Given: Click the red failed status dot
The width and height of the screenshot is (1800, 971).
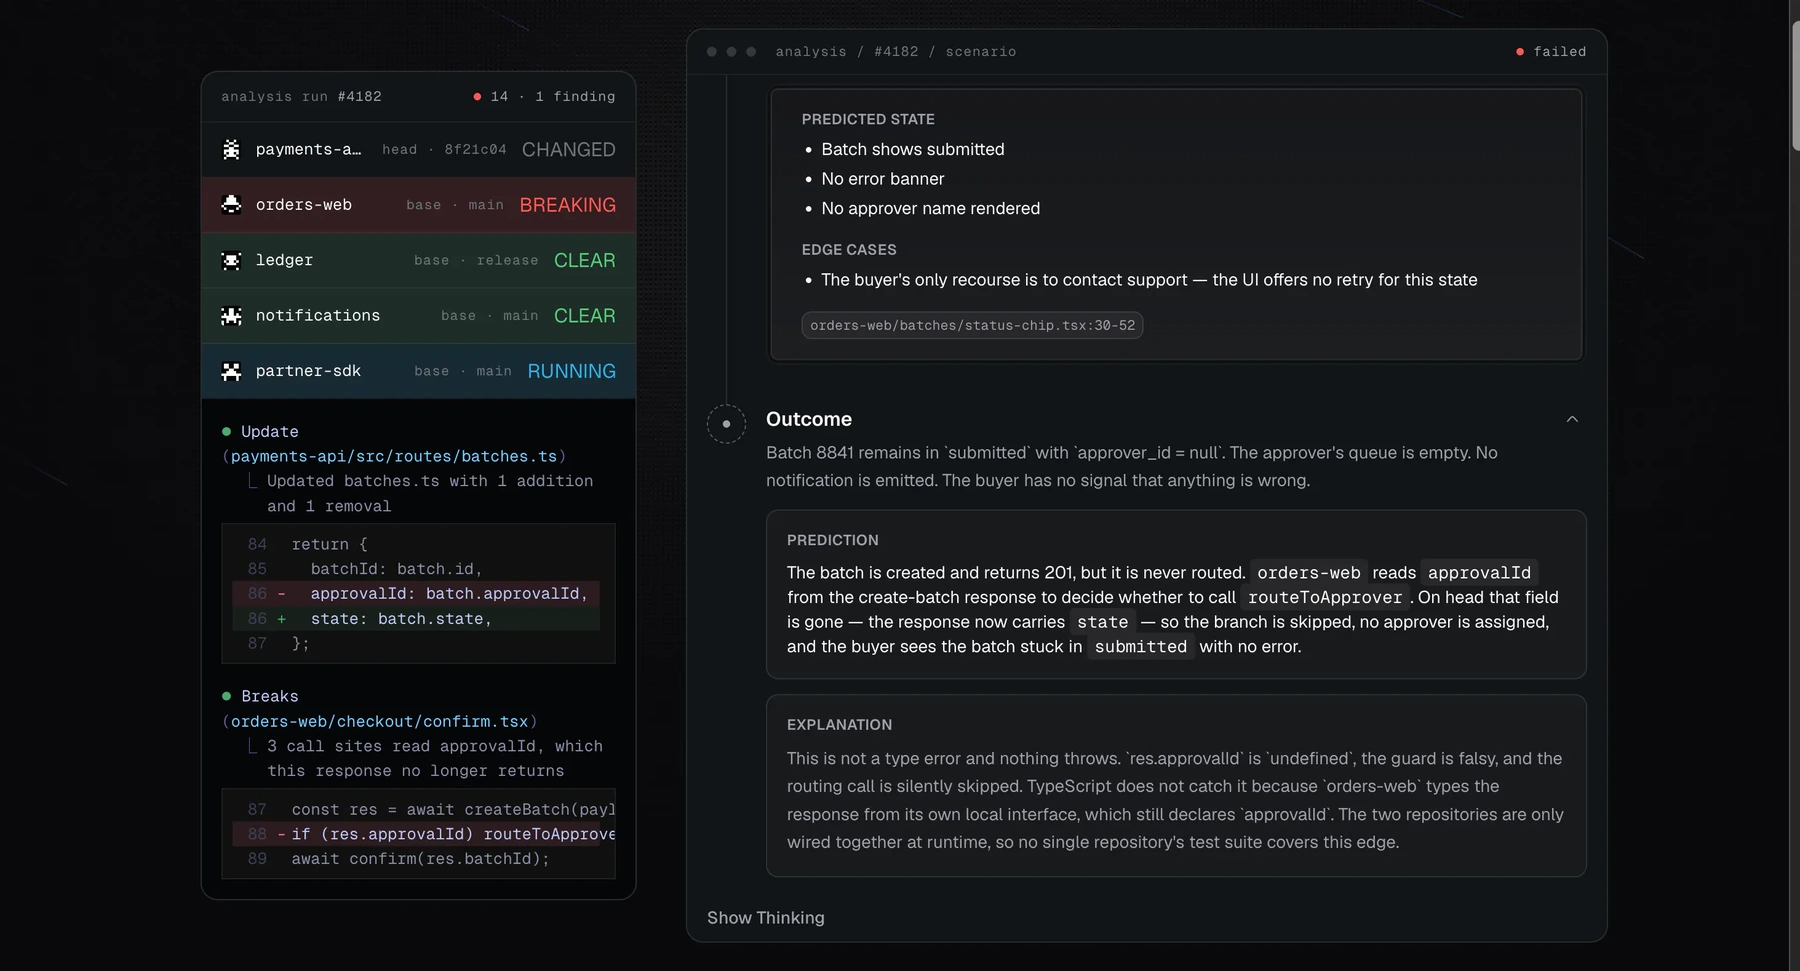Looking at the screenshot, I should (1520, 52).
